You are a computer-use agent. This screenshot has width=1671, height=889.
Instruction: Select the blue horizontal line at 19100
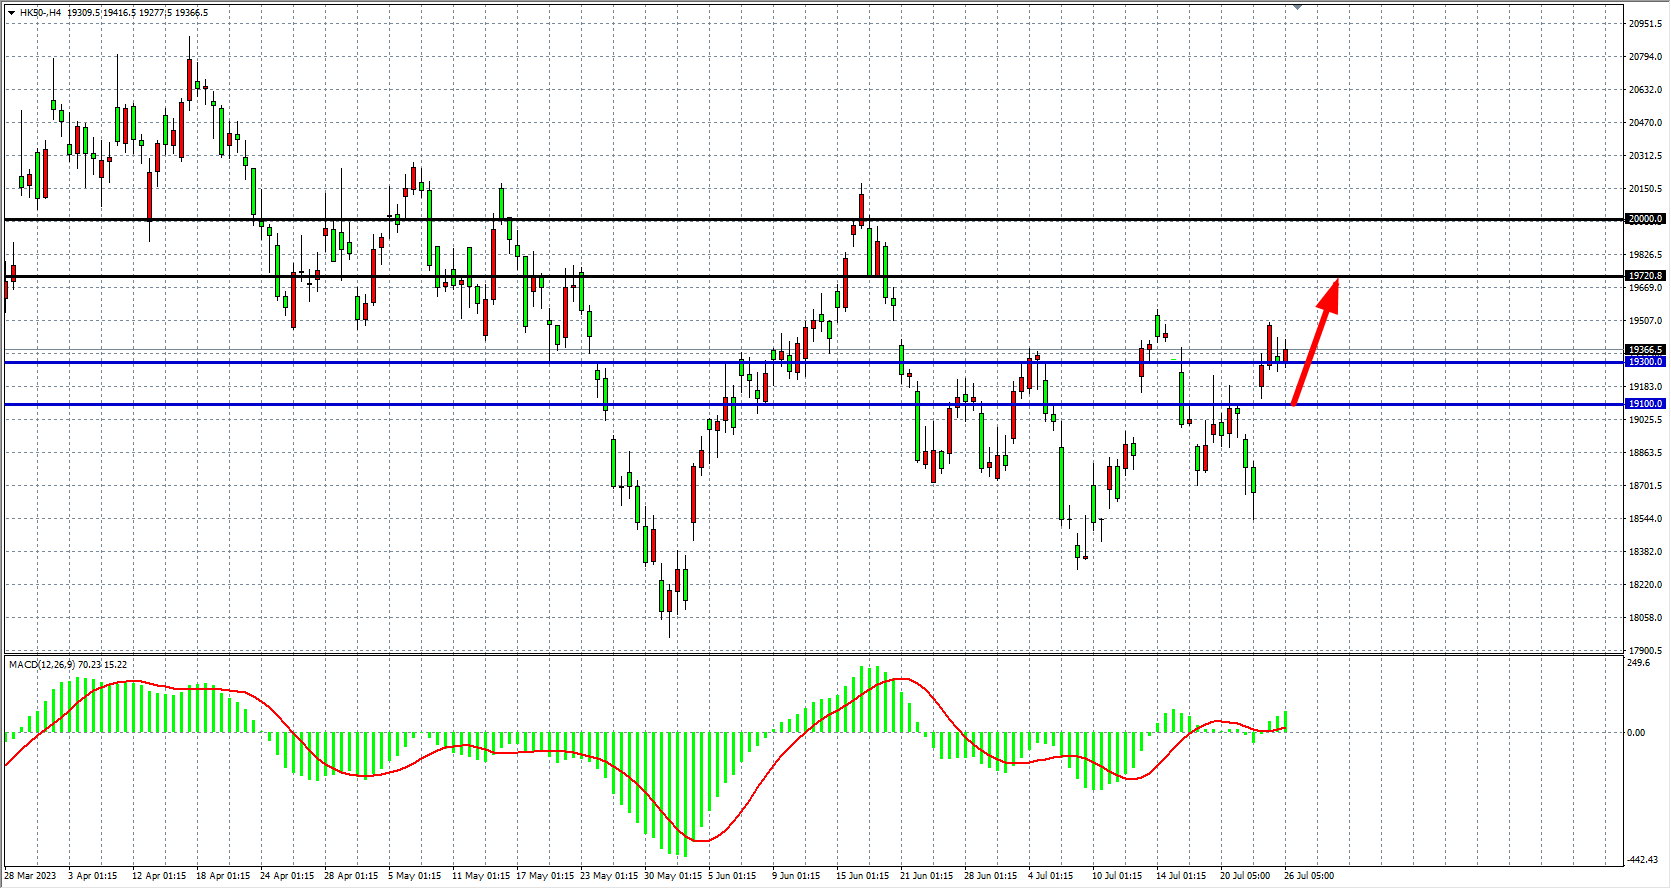click(500, 404)
